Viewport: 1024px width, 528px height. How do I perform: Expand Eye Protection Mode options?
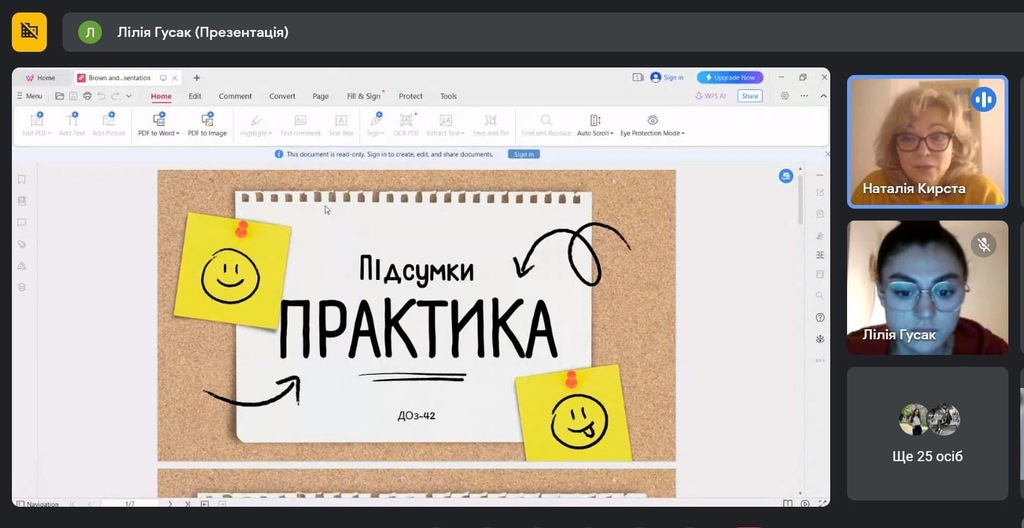click(683, 133)
